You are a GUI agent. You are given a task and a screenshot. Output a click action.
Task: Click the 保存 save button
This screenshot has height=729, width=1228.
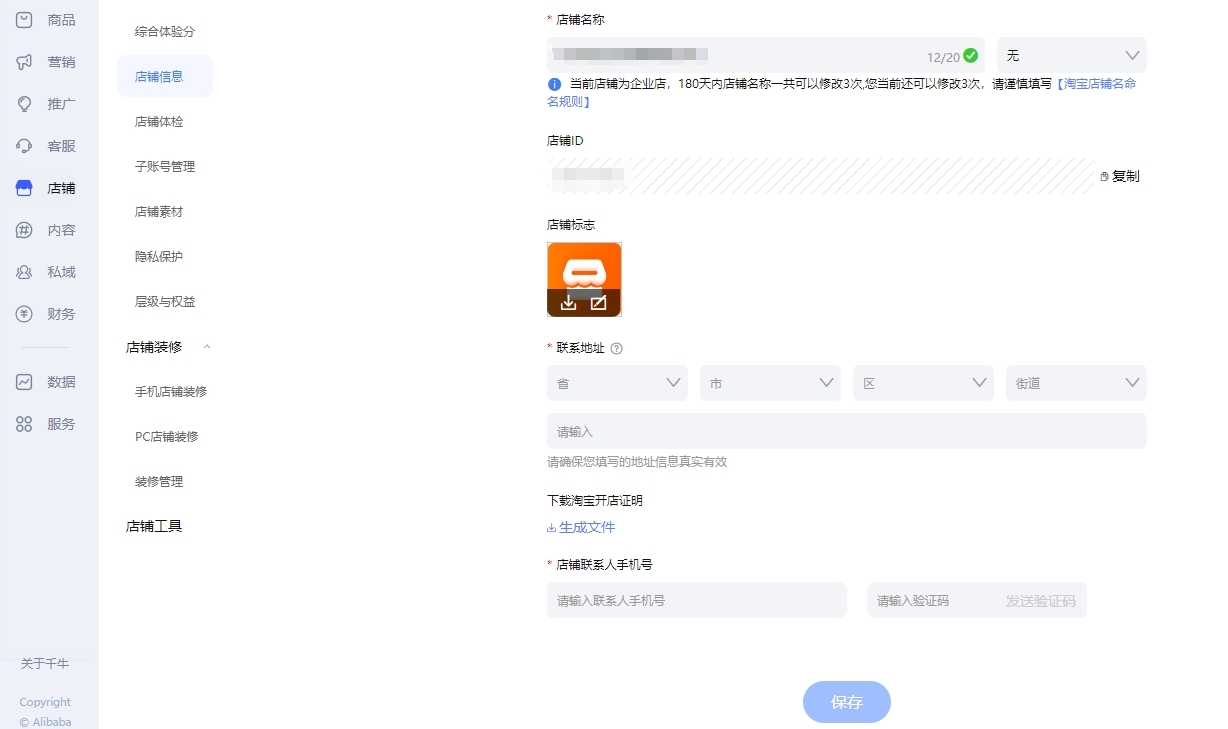click(846, 702)
